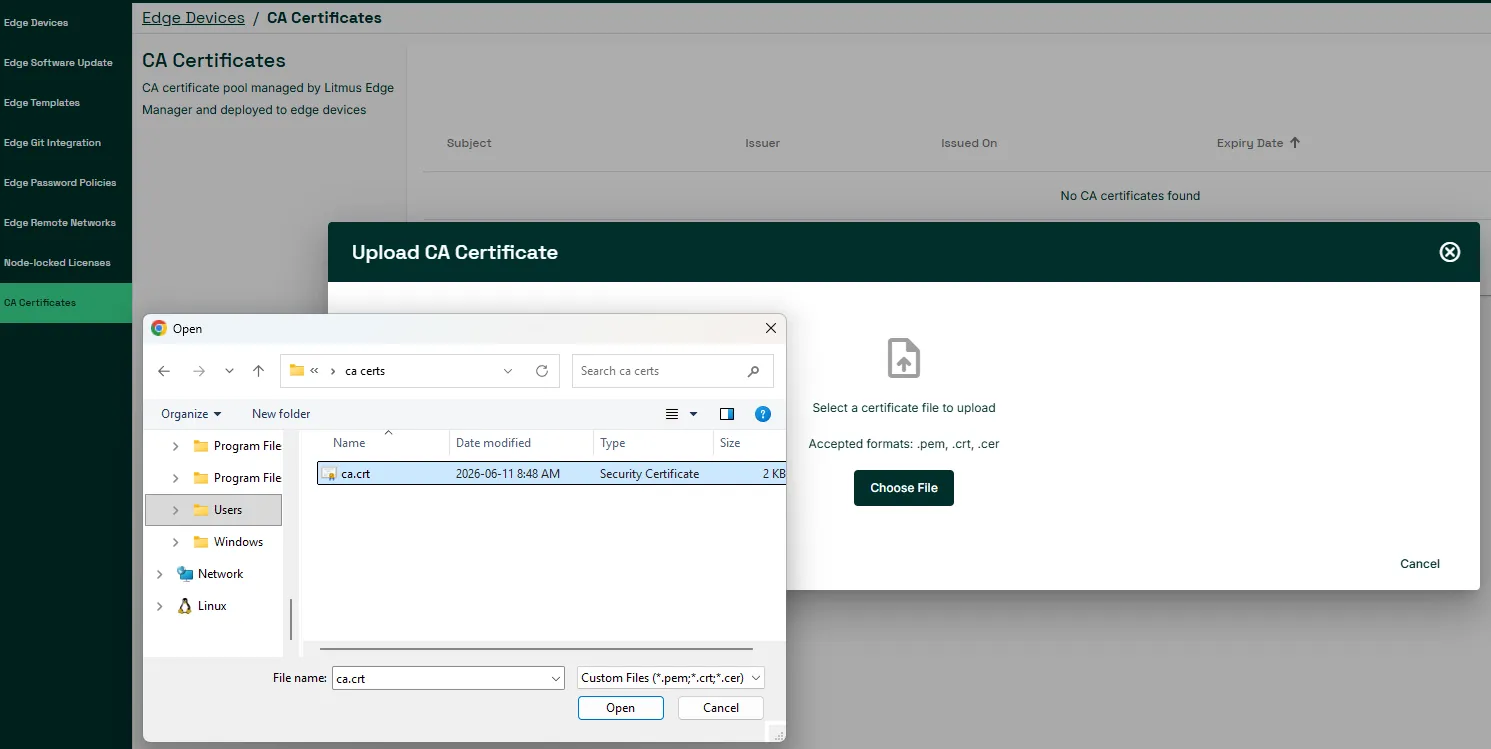
Task: Toggle the preview pane icon
Action: pos(727,414)
